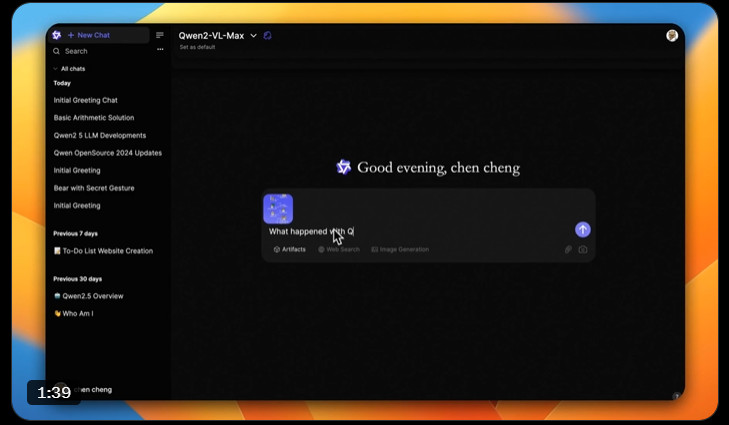Turn on the Image Generation option
Viewport: 729px width, 425px height.
point(400,249)
